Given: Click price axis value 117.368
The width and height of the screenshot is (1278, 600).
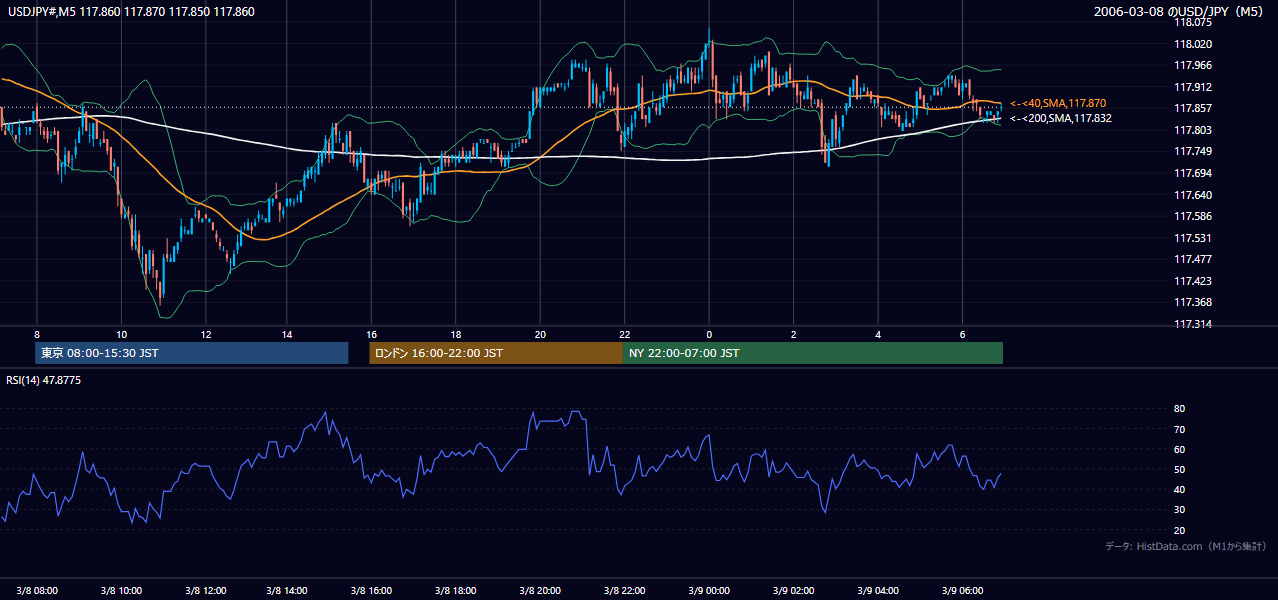Looking at the screenshot, I should [1192, 302].
